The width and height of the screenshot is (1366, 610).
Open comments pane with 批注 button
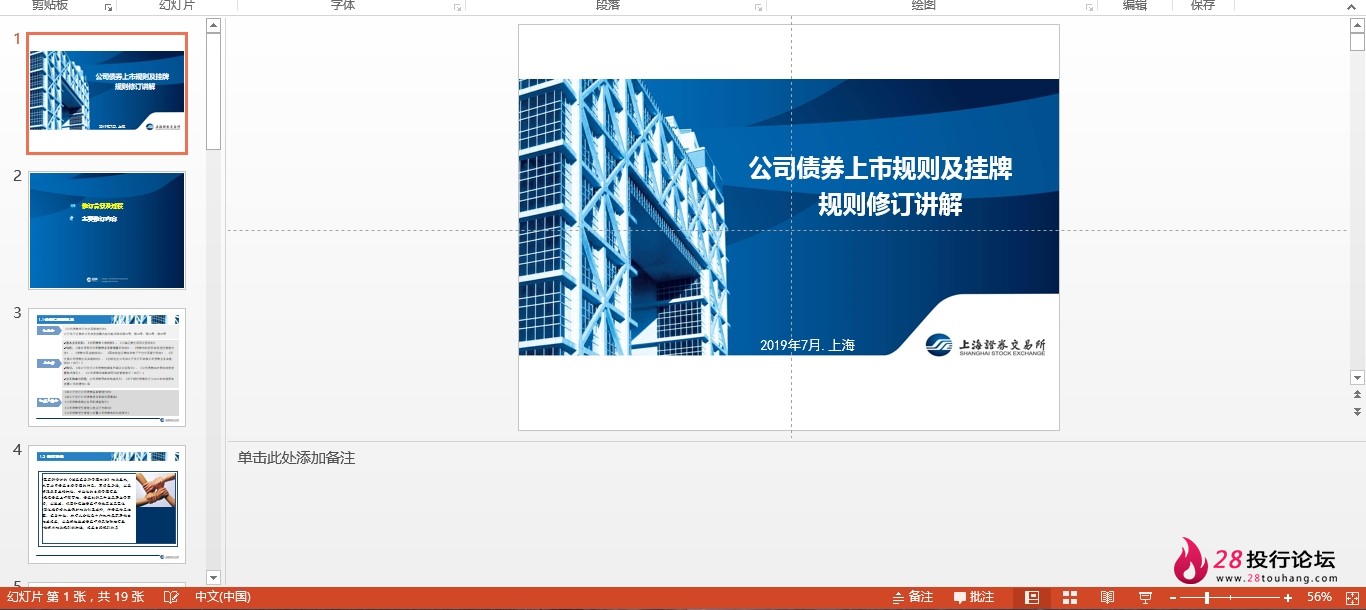[x=974, y=597]
